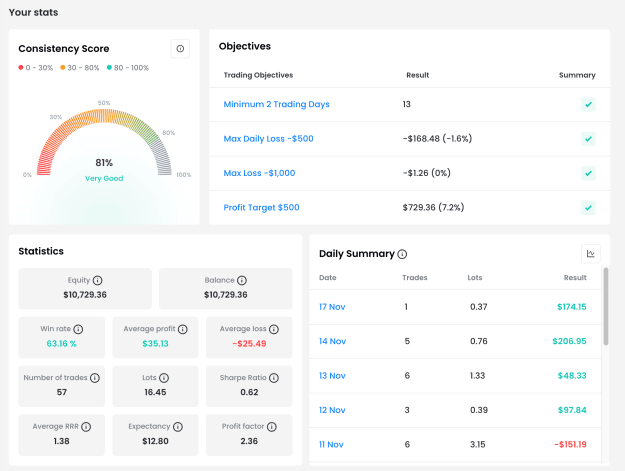Click the Average profit info icon
Image resolution: width=625 pixels, height=471 pixels.
tap(183, 329)
